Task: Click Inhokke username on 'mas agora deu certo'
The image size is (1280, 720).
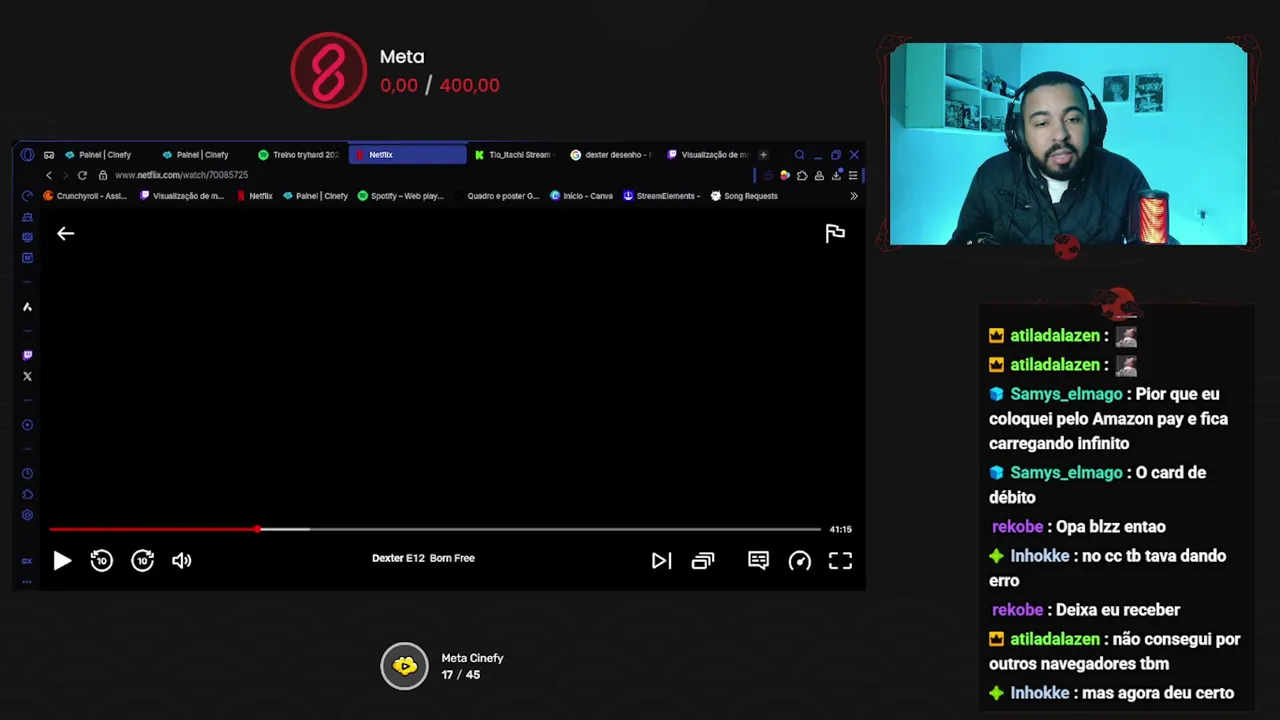Action: point(1039,693)
